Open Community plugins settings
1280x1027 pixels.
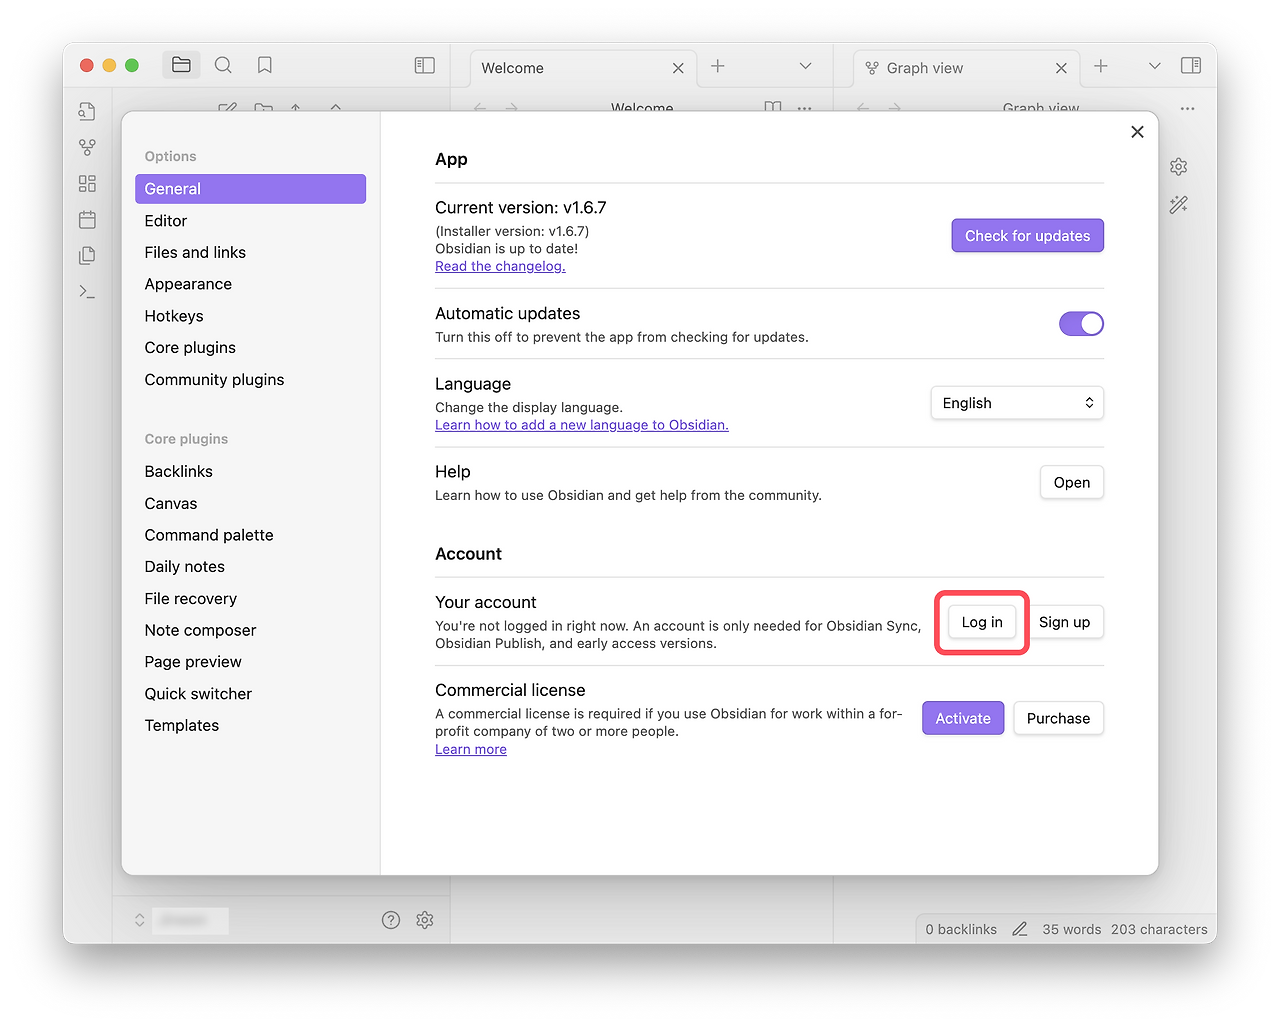point(250,380)
